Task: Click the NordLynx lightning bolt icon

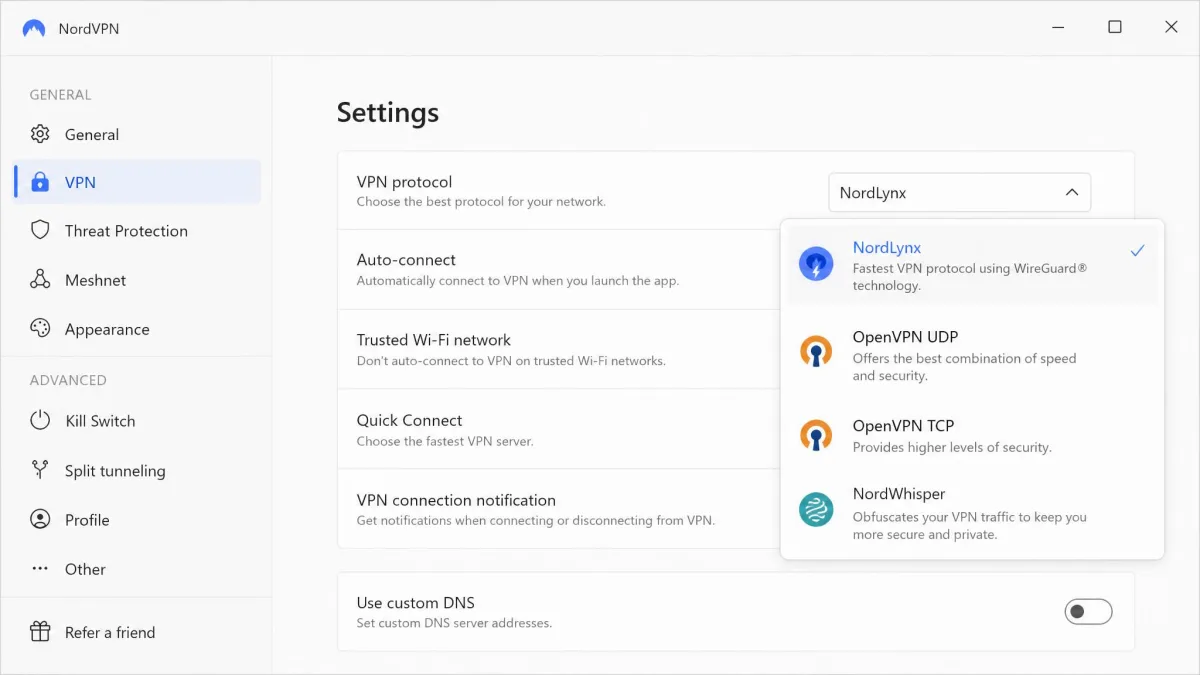Action: (816, 264)
